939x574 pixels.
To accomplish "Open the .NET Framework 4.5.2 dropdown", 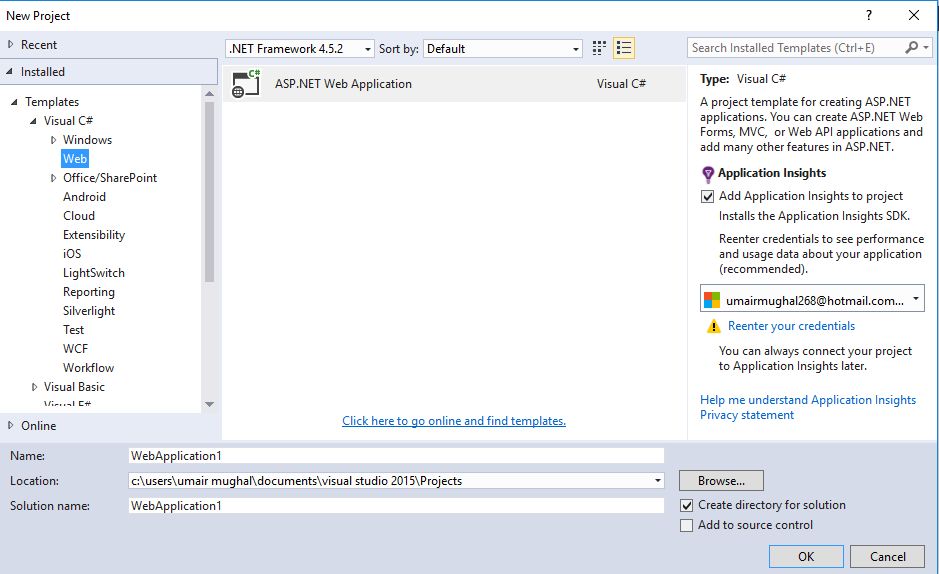I will (300, 48).
